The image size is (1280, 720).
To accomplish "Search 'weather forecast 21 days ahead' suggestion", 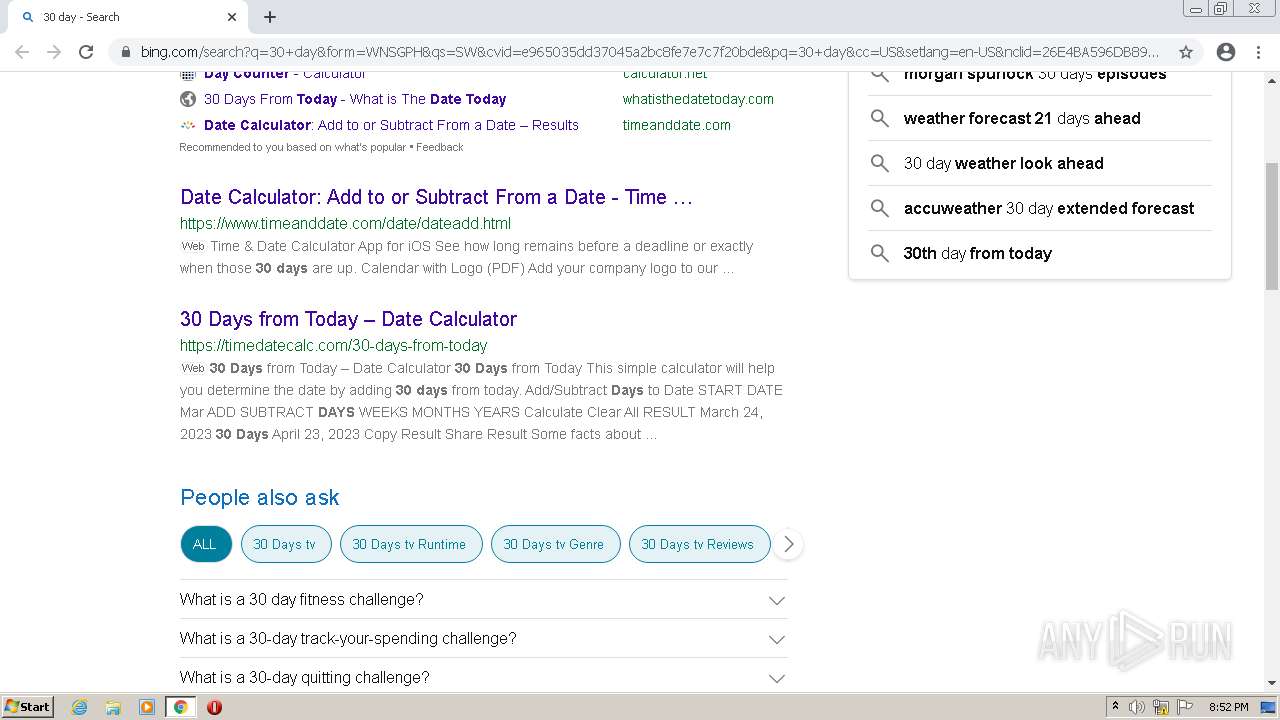I will pos(1022,118).
